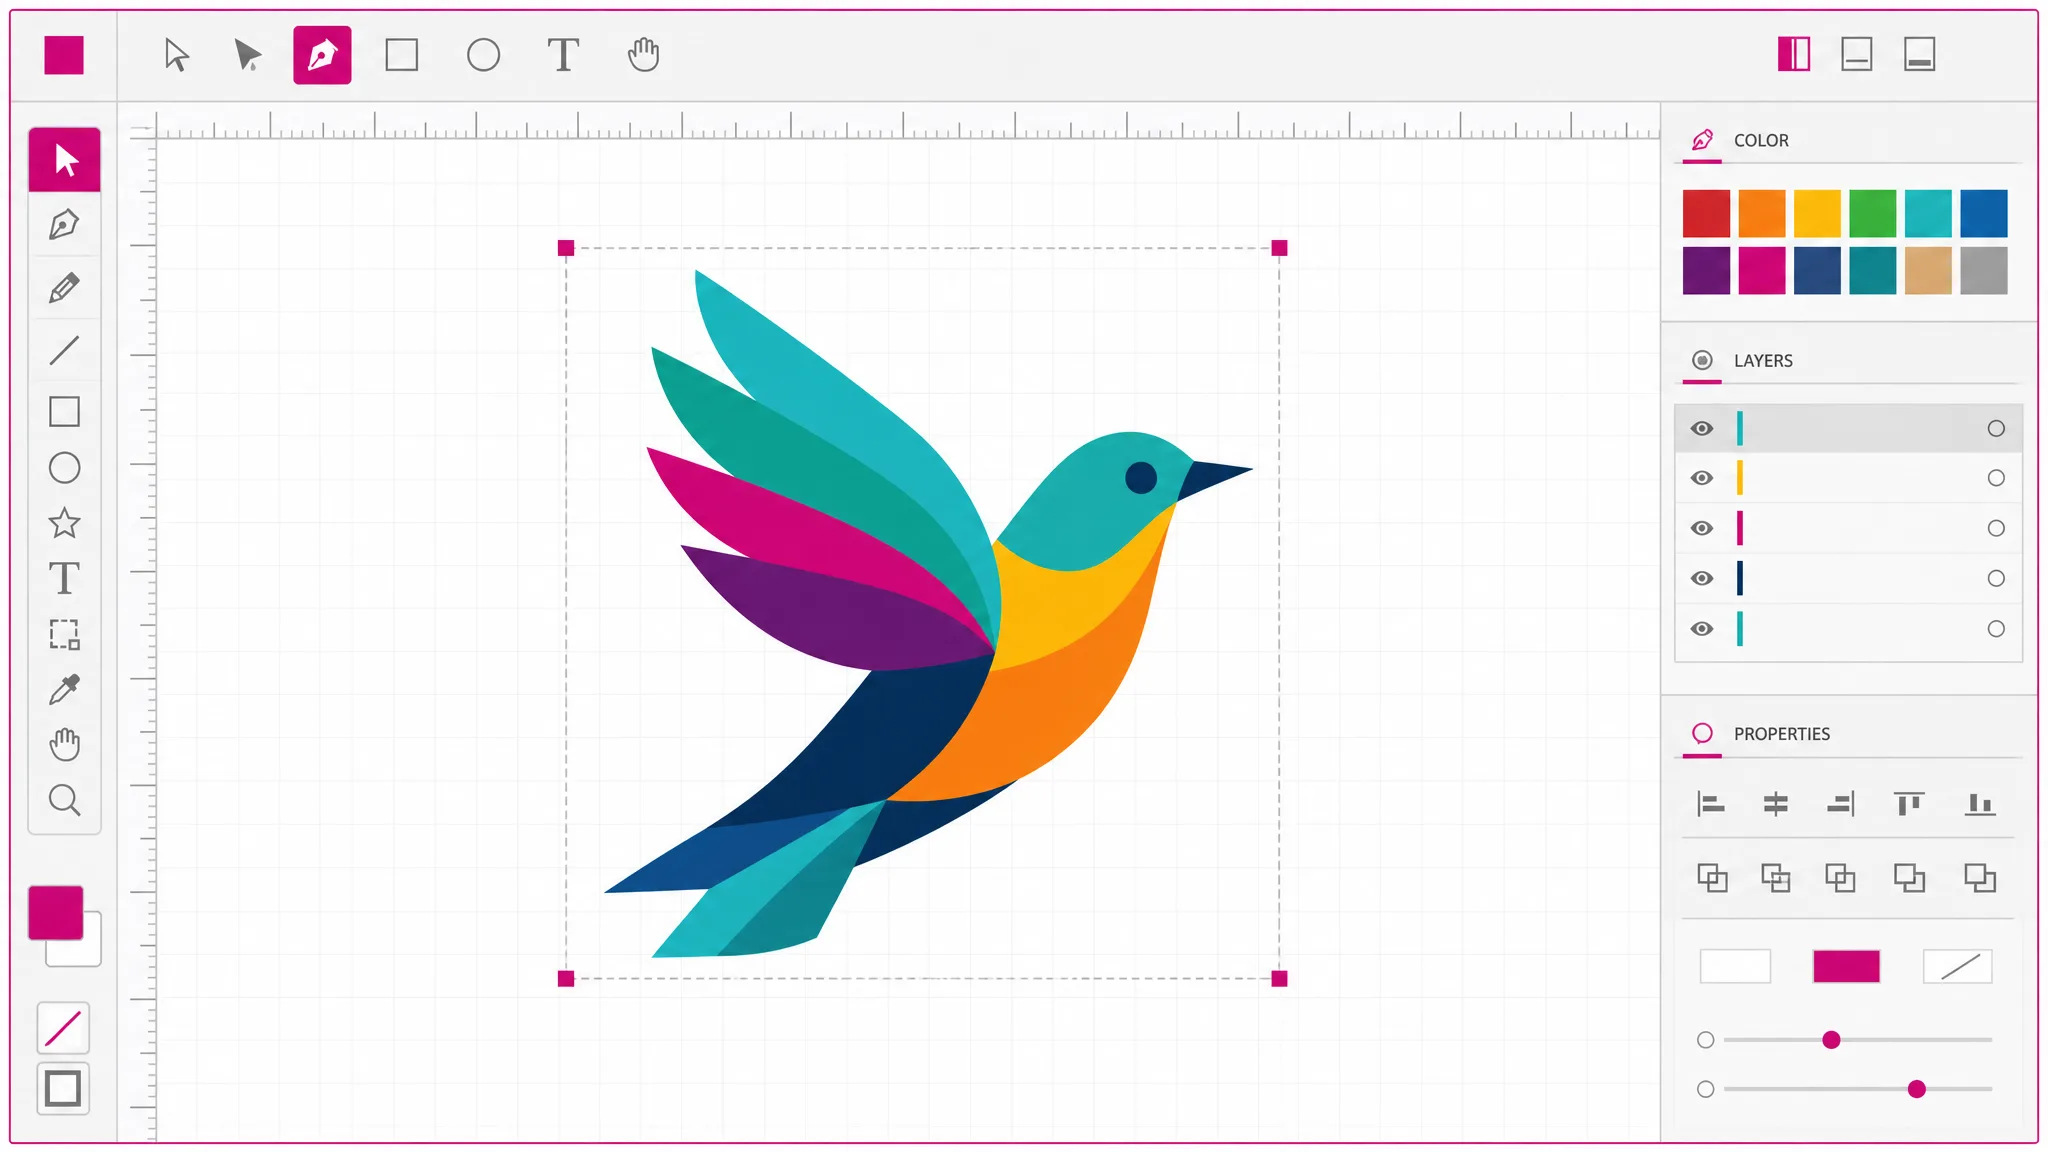Viewport: 2048px width, 1152px height.
Task: Hide the first teal layer via eye icon
Action: coord(1702,429)
